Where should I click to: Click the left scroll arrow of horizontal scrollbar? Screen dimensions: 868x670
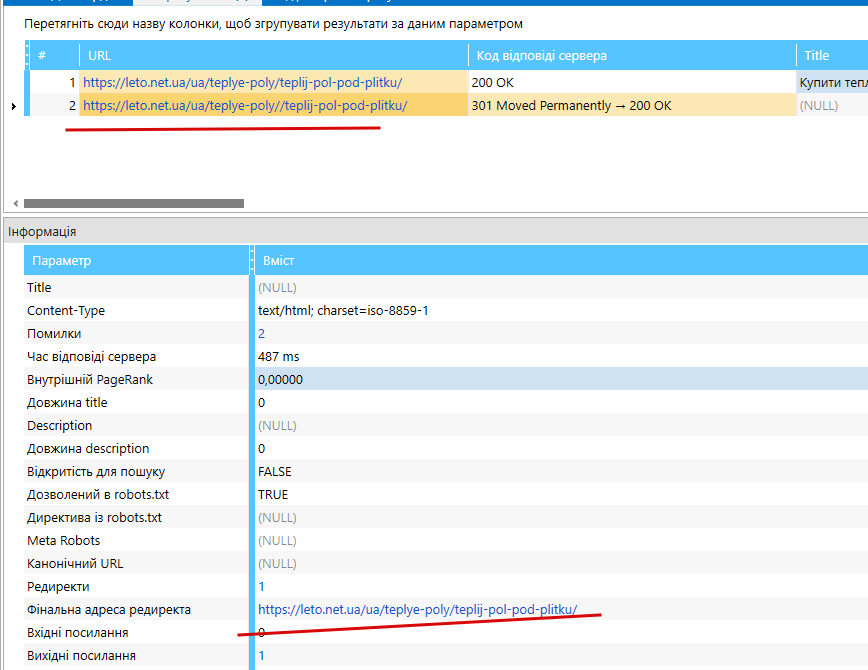16,203
